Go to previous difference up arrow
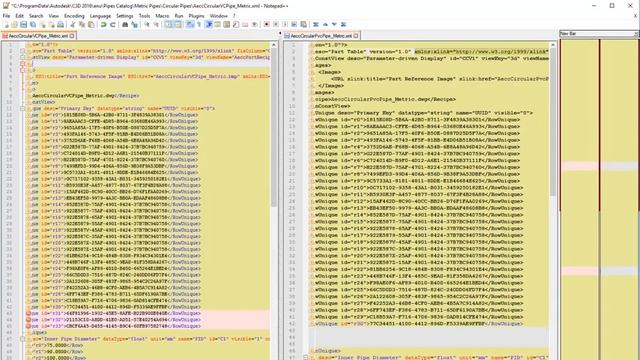 (x=325, y=24)
